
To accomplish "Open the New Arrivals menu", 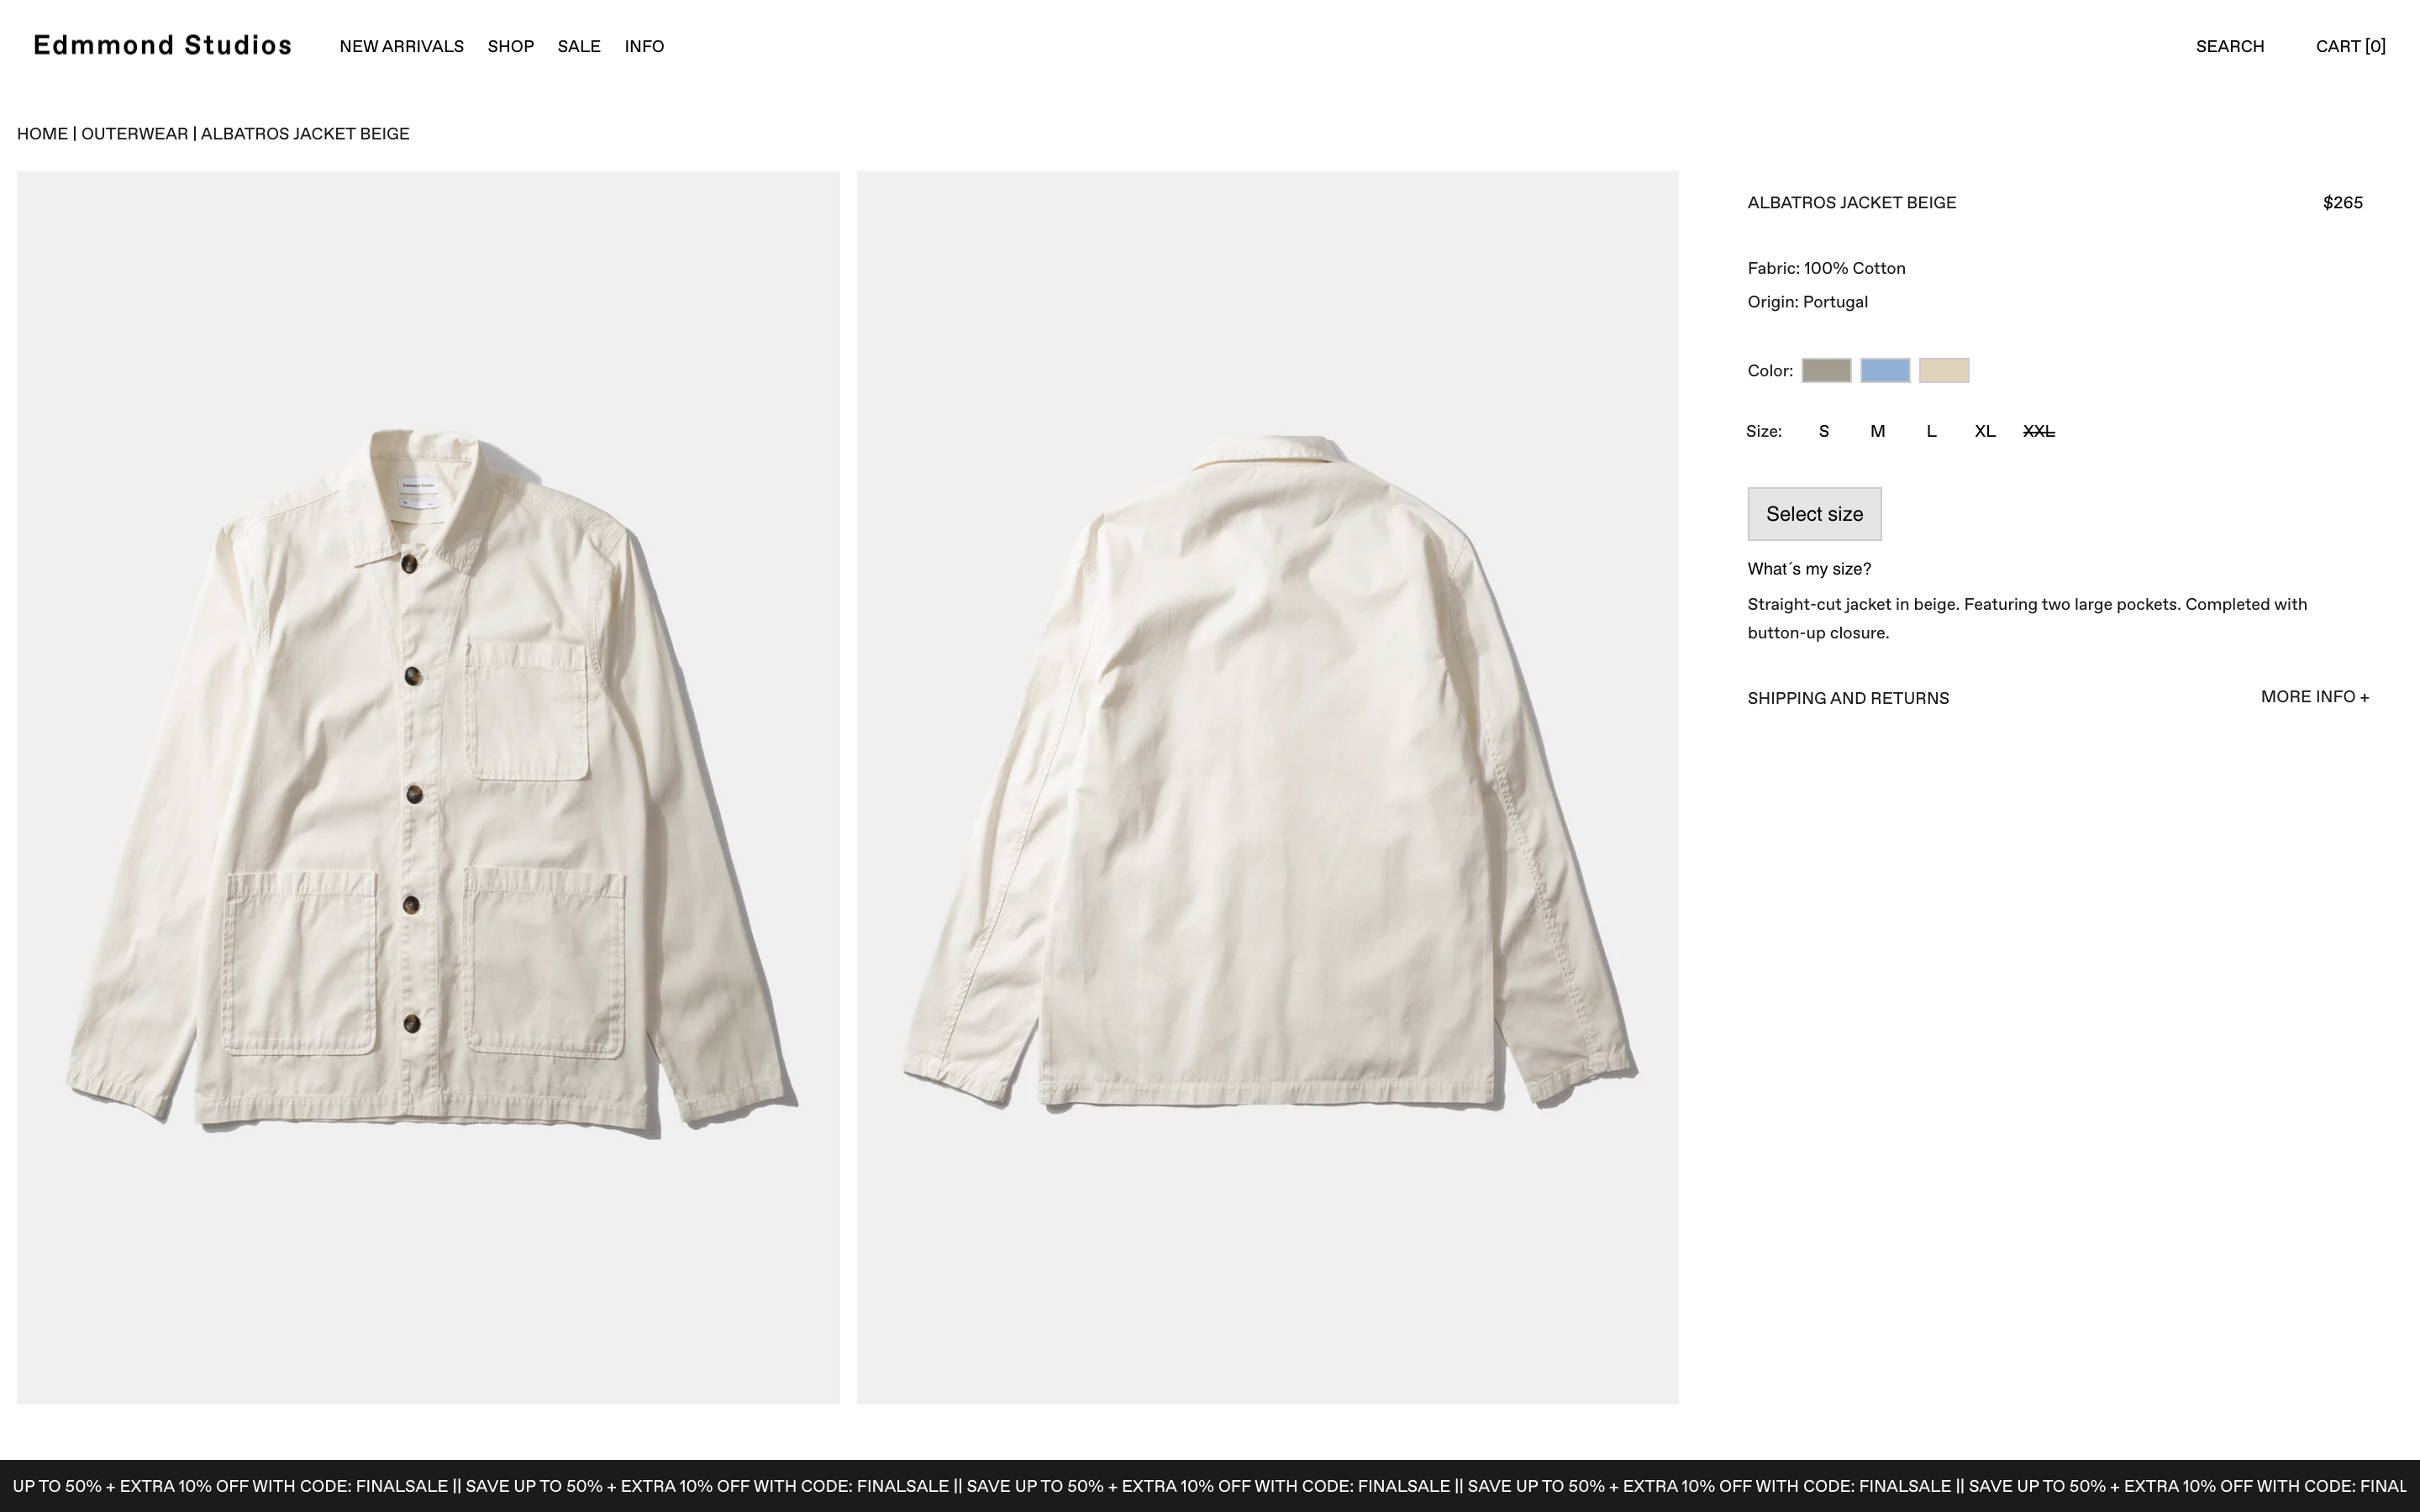I will 401,47.
